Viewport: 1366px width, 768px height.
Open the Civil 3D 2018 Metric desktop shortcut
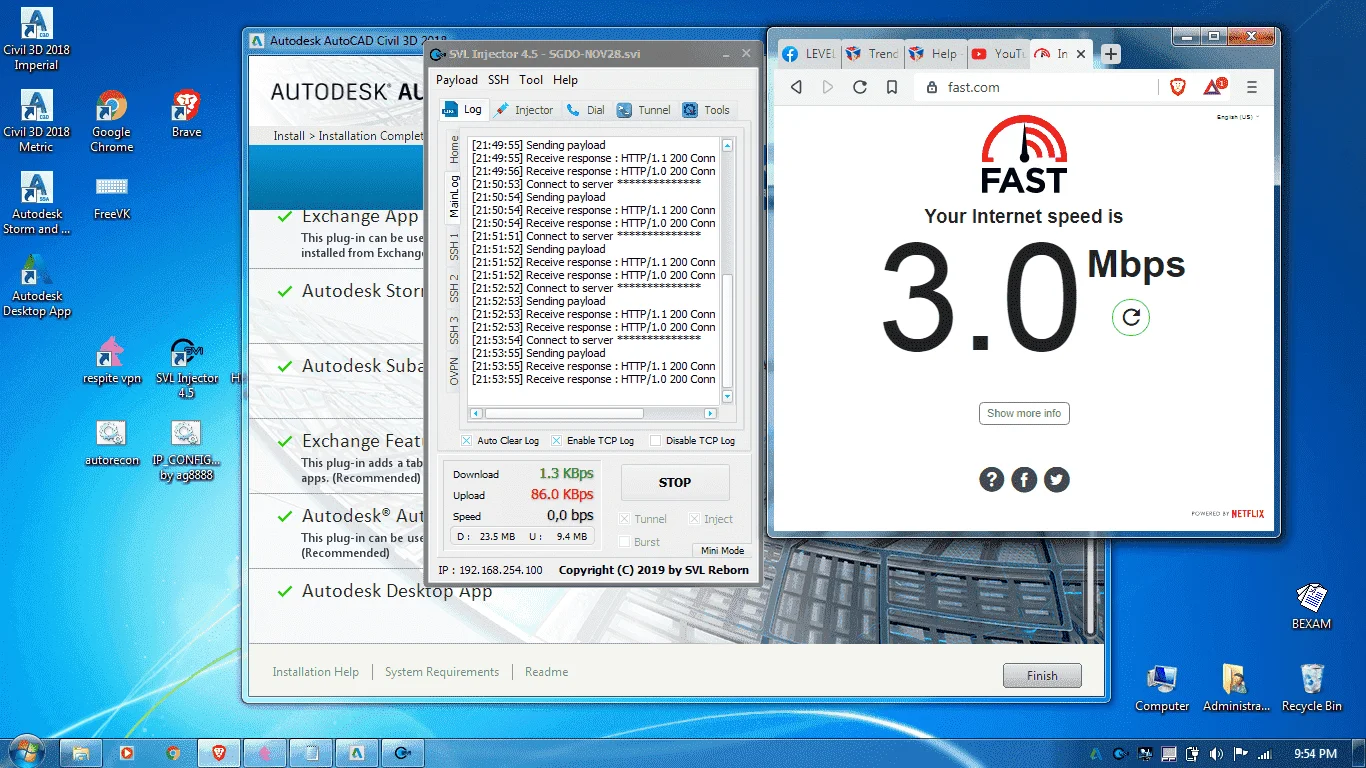(x=36, y=122)
